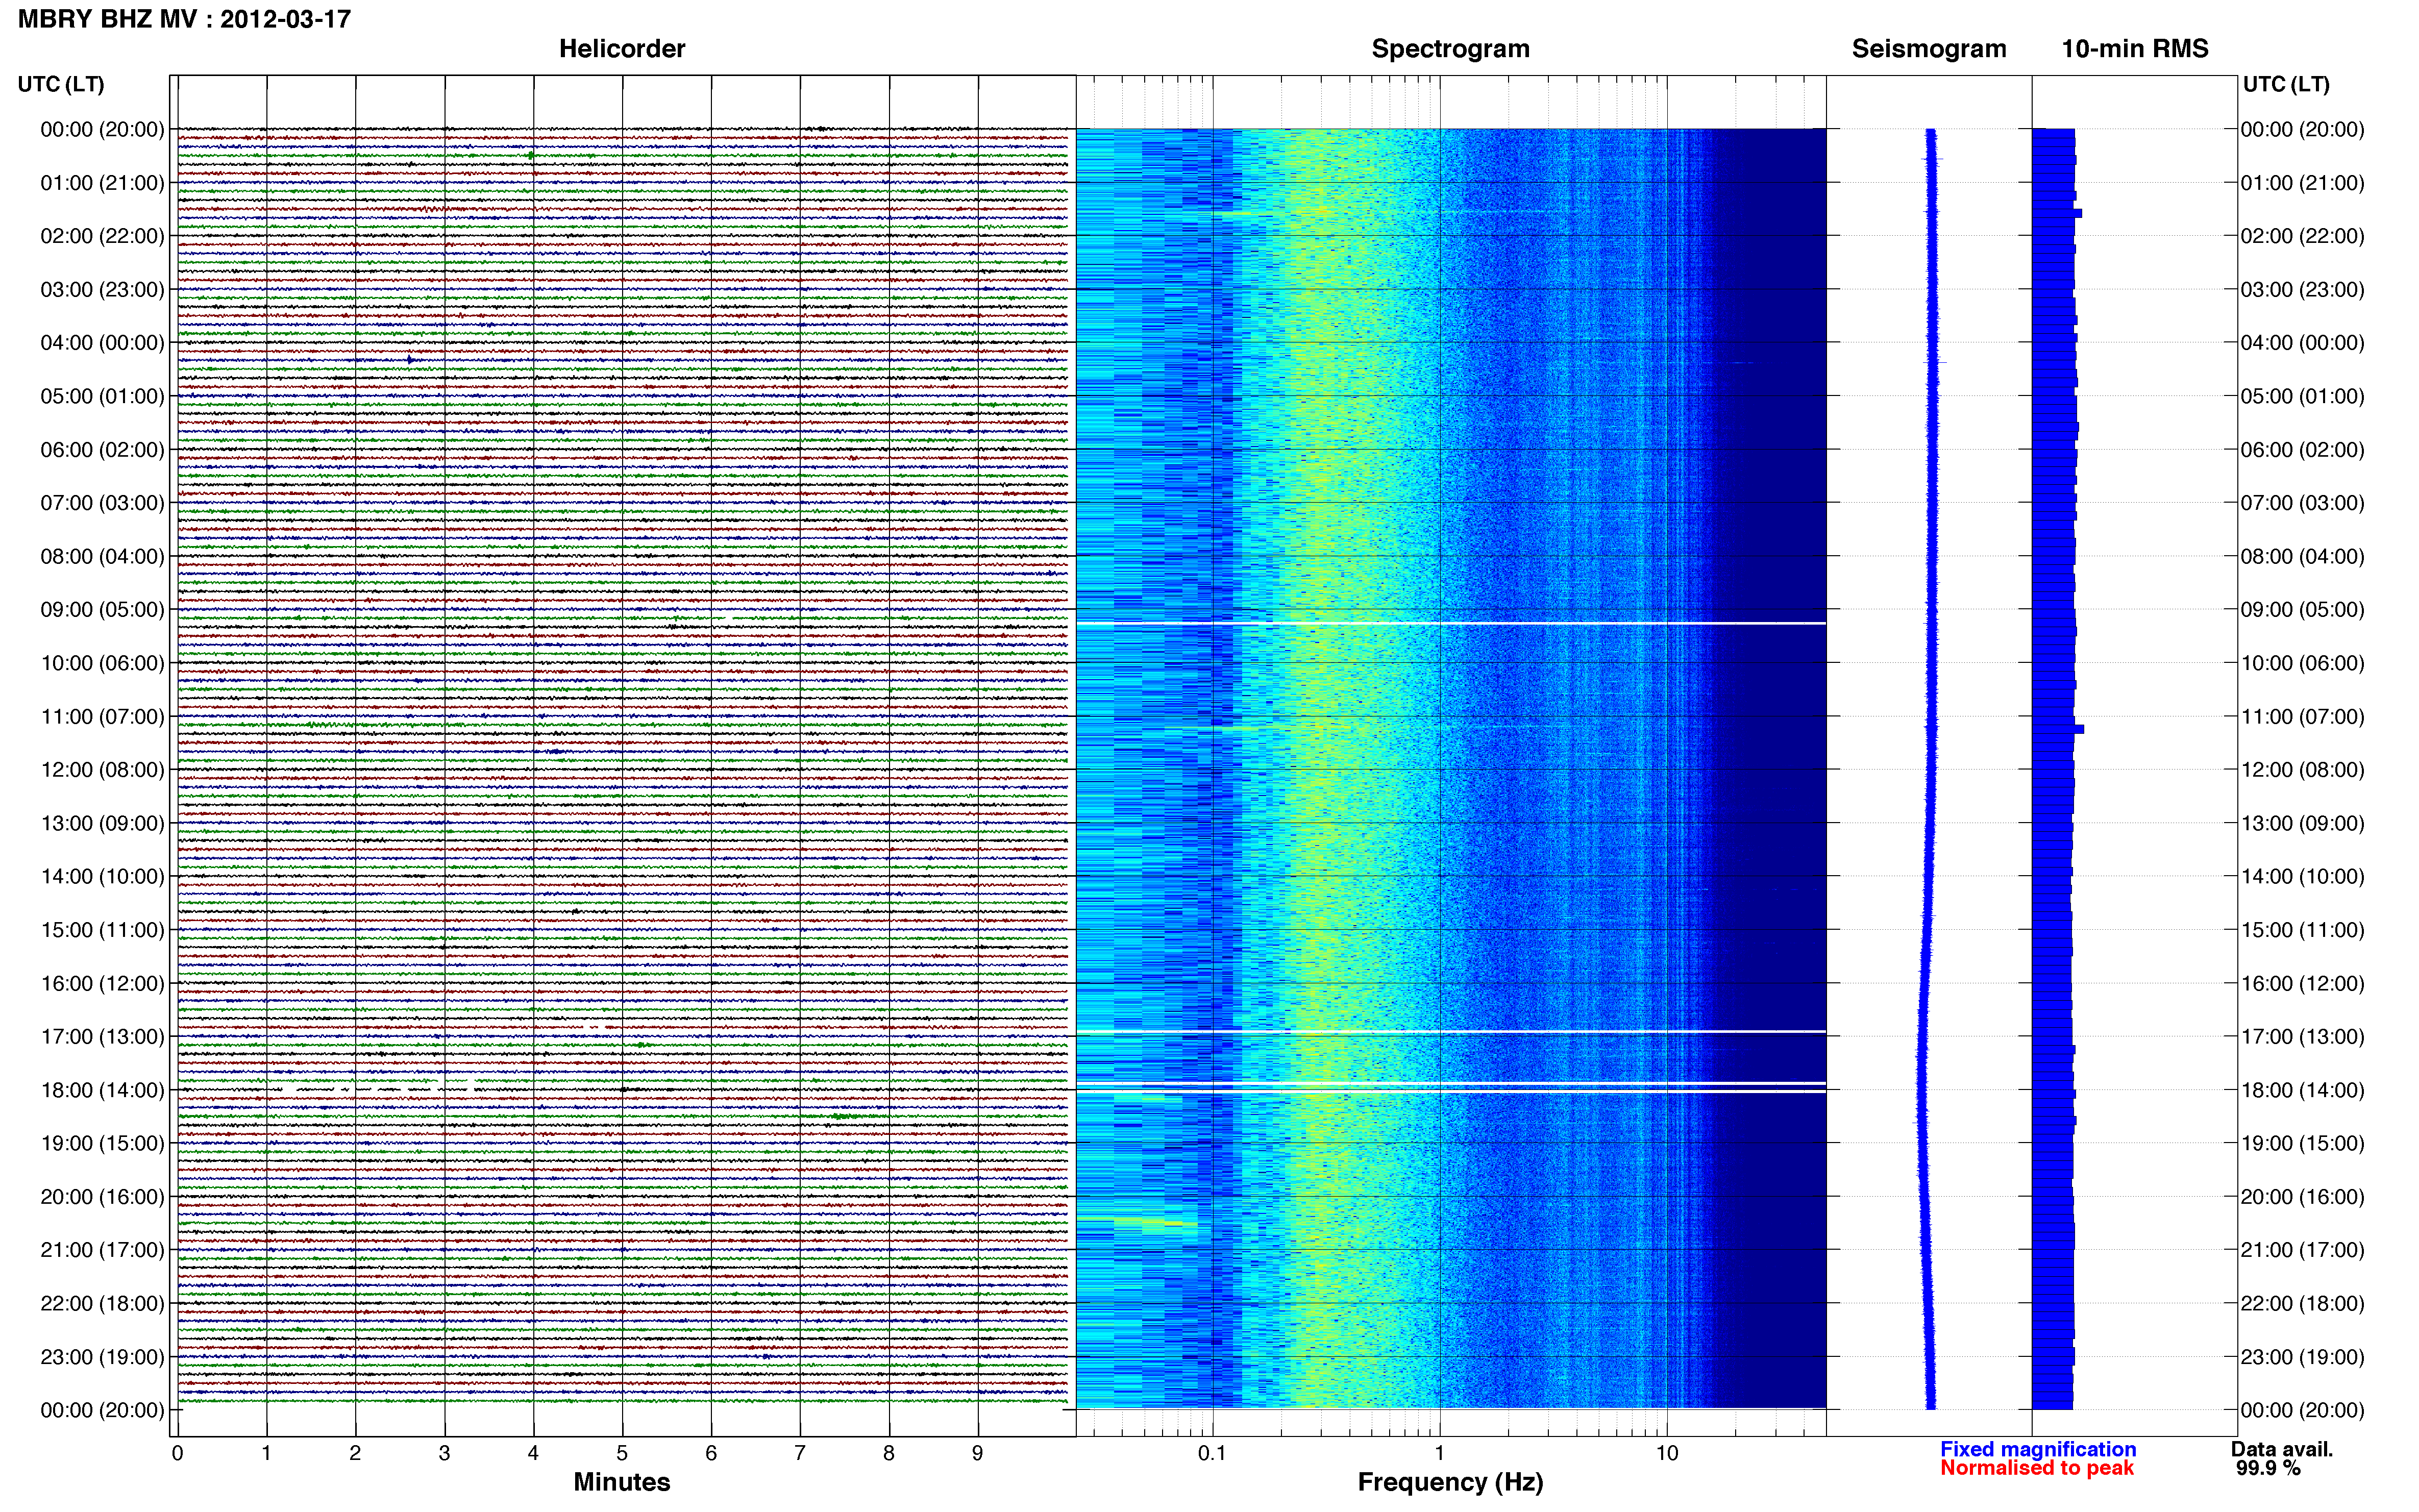Image resolution: width=2419 pixels, height=1512 pixels.
Task: Click the 'Minutes' axis title
Action: pyautogui.click(x=622, y=1482)
